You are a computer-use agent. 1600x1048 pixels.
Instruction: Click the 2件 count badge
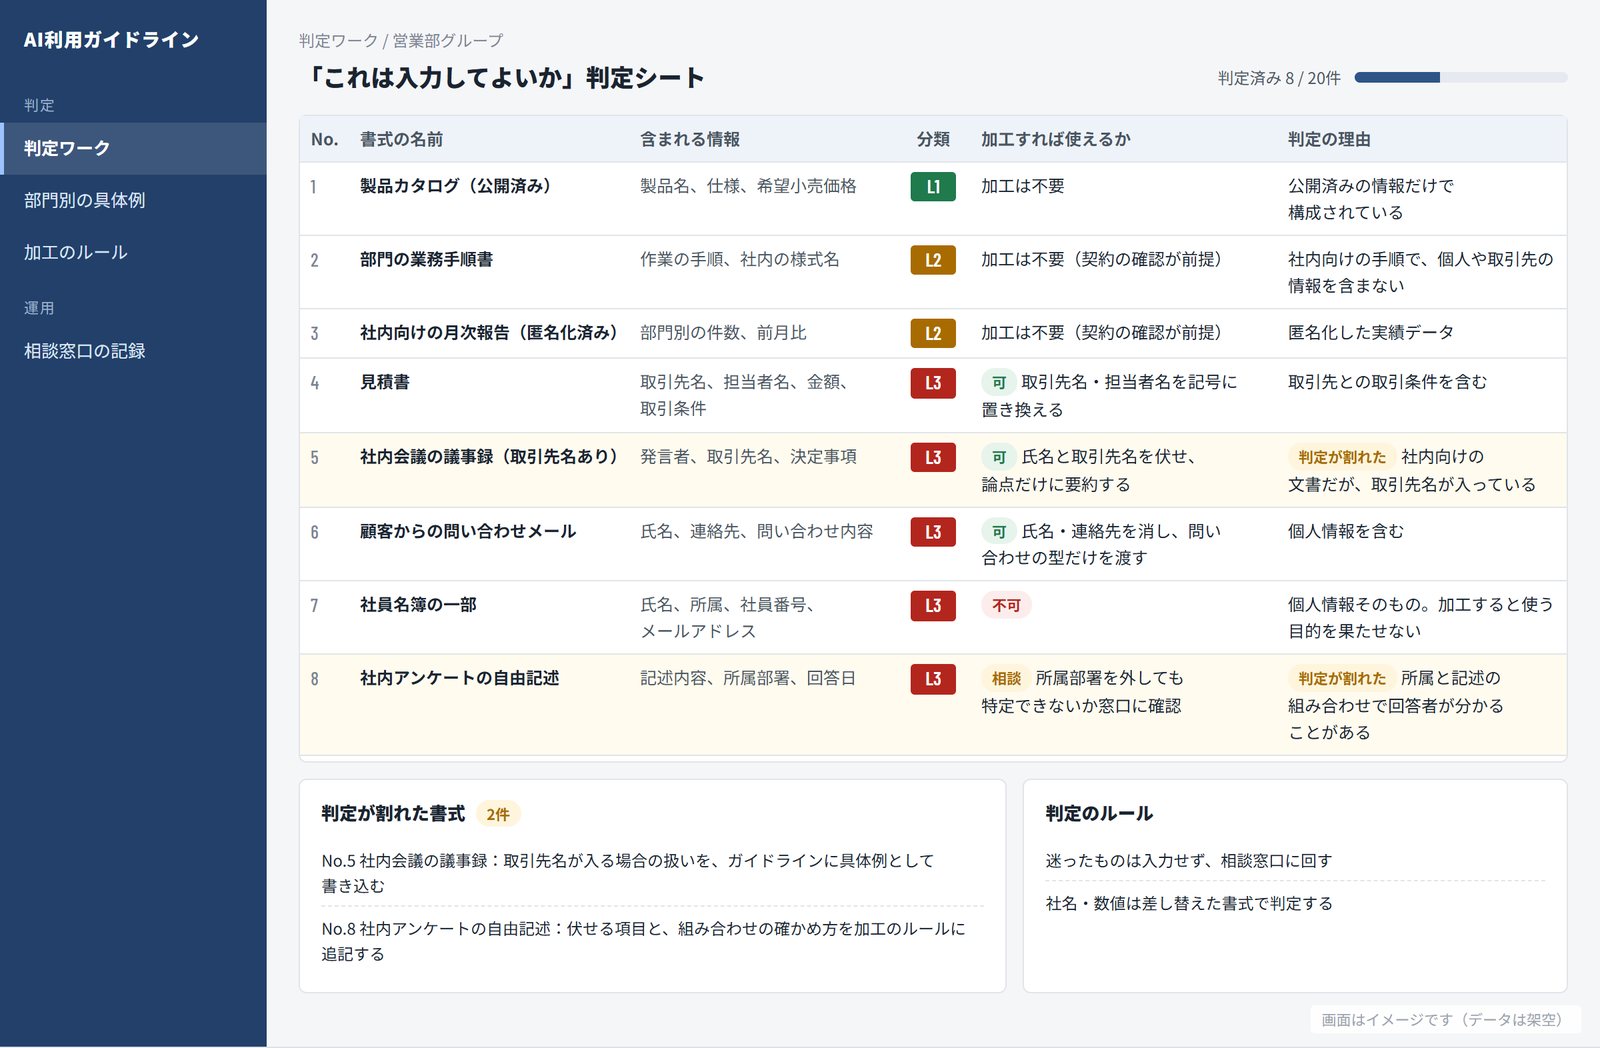[498, 814]
